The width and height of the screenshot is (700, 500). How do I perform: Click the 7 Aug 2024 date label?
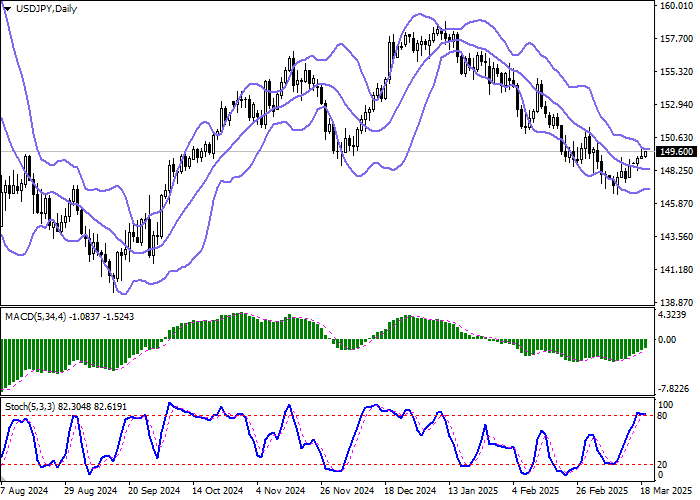pos(26,491)
